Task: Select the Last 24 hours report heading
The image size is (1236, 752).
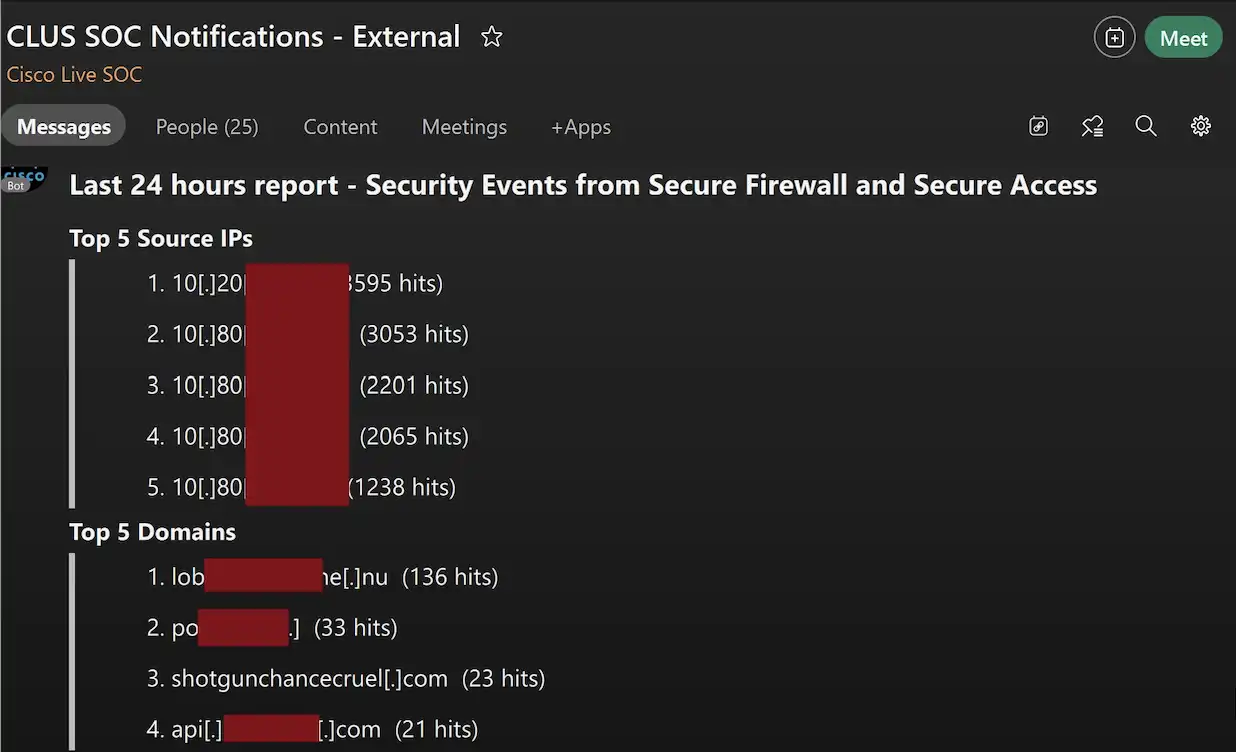Action: pyautogui.click(x=583, y=184)
